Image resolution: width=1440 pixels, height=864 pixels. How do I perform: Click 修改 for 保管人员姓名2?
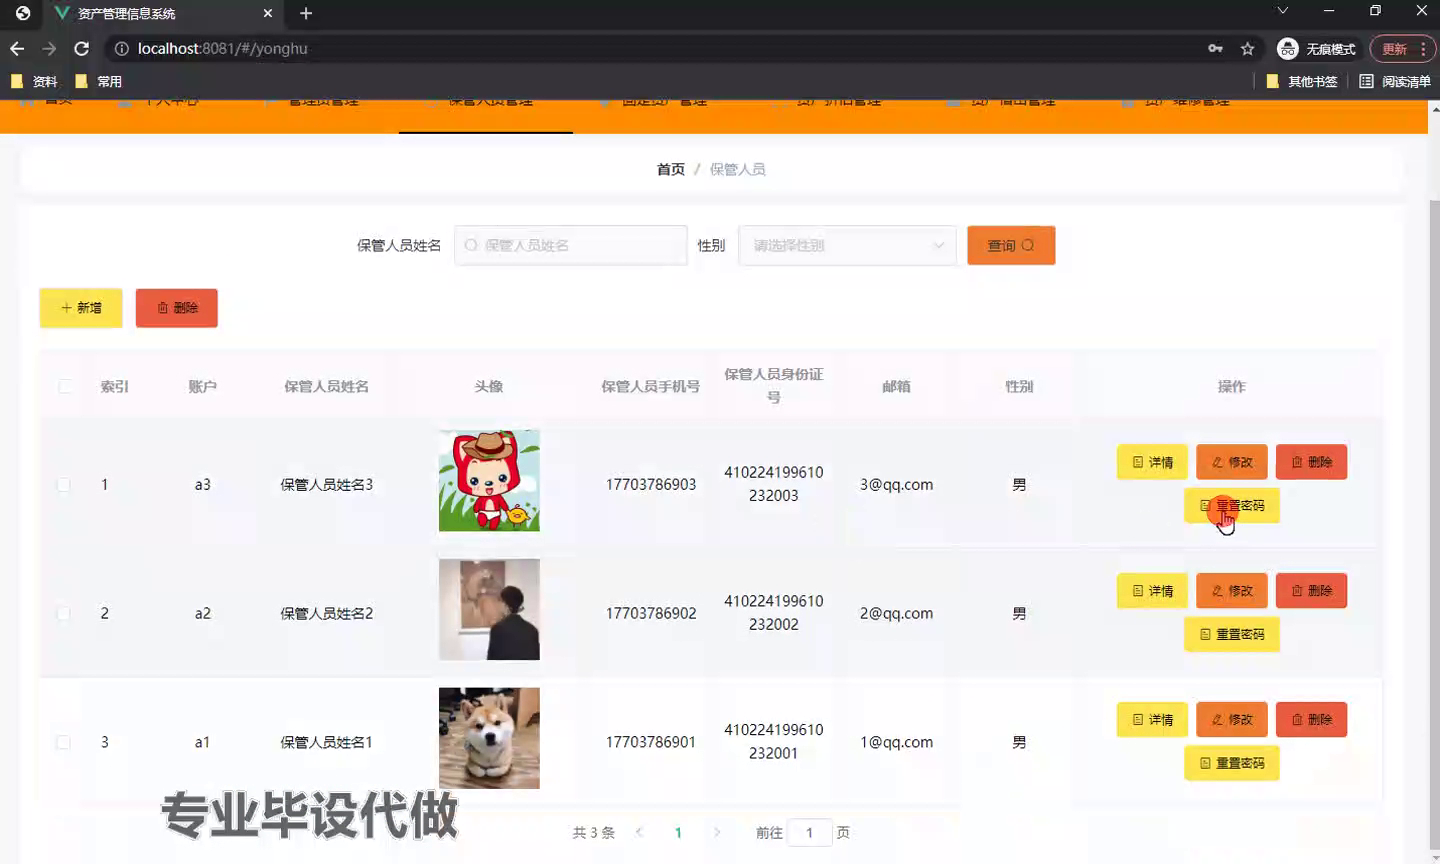[1232, 591]
